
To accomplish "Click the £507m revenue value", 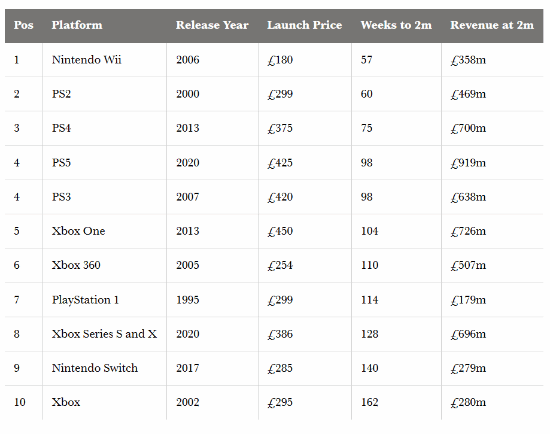I will coord(468,265).
